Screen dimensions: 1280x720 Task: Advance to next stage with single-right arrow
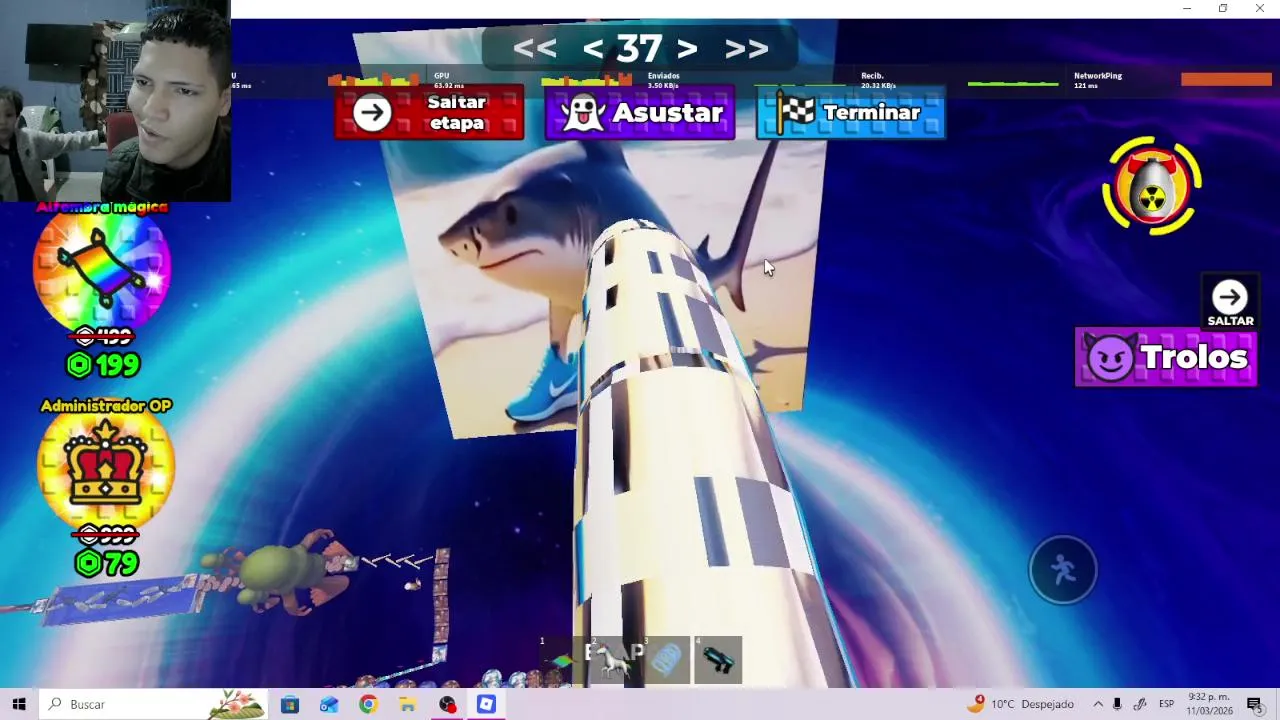pyautogui.click(x=686, y=49)
